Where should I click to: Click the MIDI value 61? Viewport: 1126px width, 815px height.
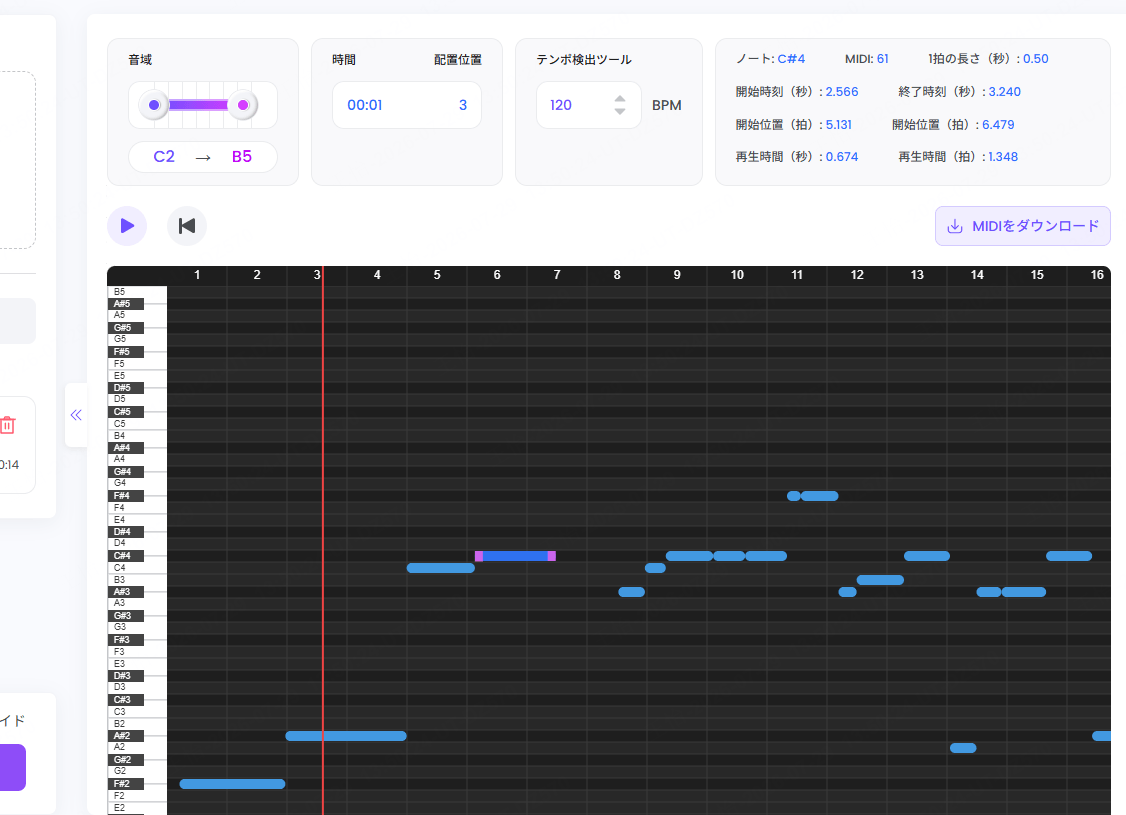(x=883, y=59)
